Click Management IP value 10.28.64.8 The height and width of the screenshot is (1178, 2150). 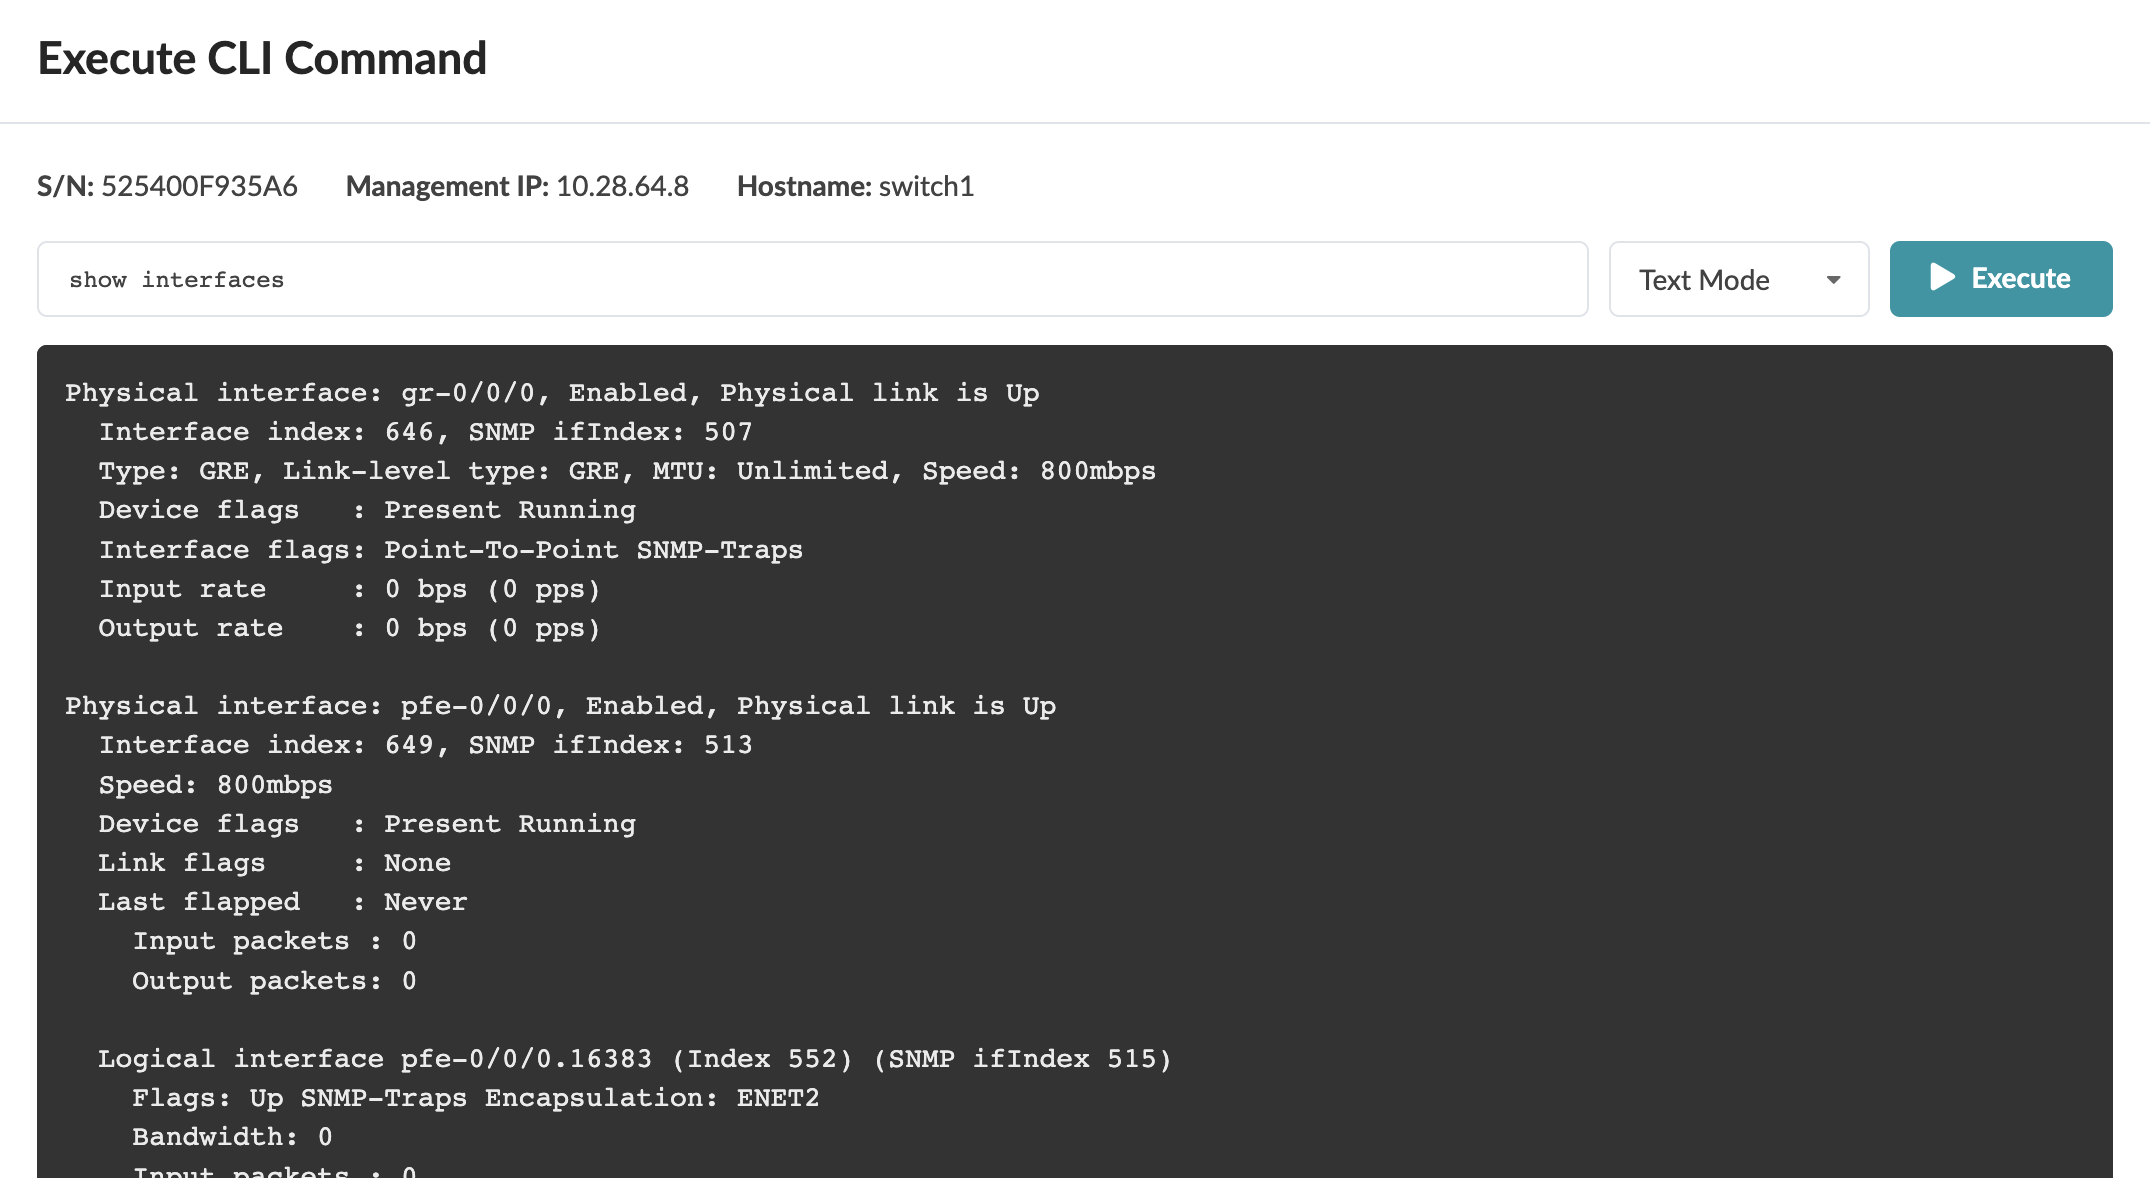coord(622,187)
